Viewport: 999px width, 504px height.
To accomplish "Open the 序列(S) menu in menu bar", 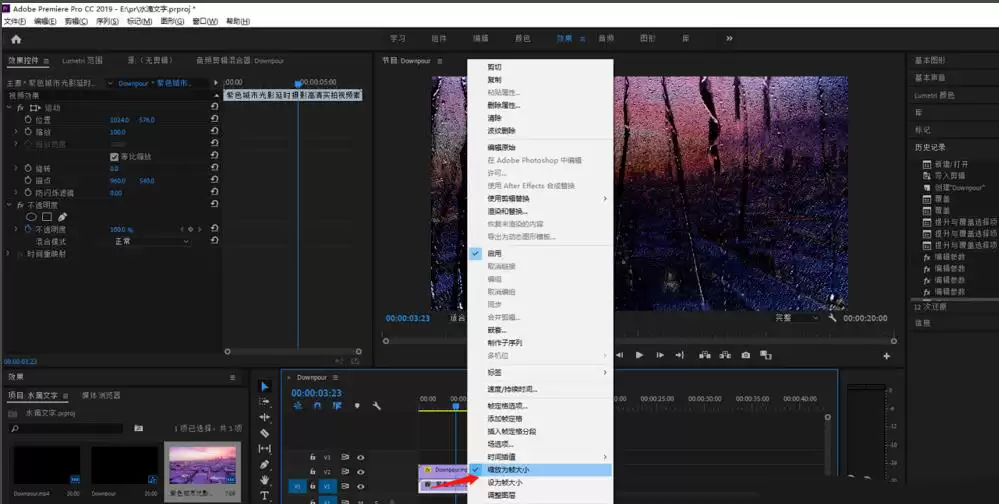I will pyautogui.click(x=106, y=21).
